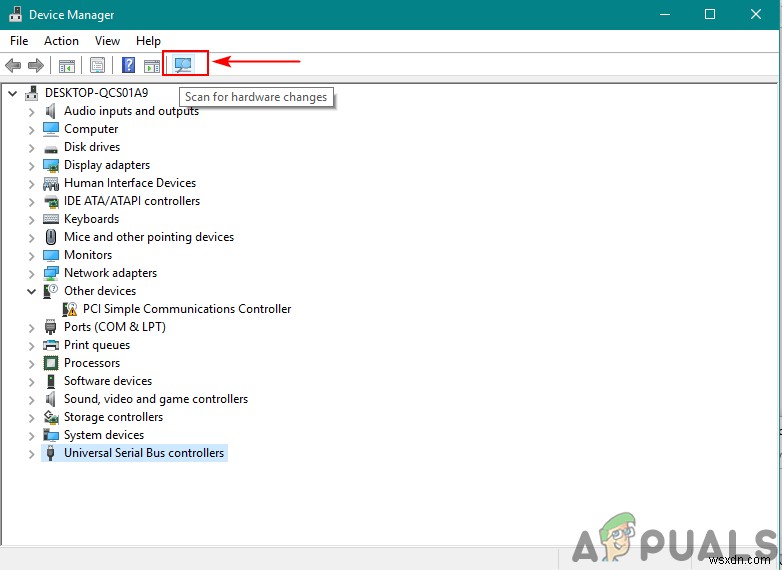Expand the System devices category

[31, 436]
